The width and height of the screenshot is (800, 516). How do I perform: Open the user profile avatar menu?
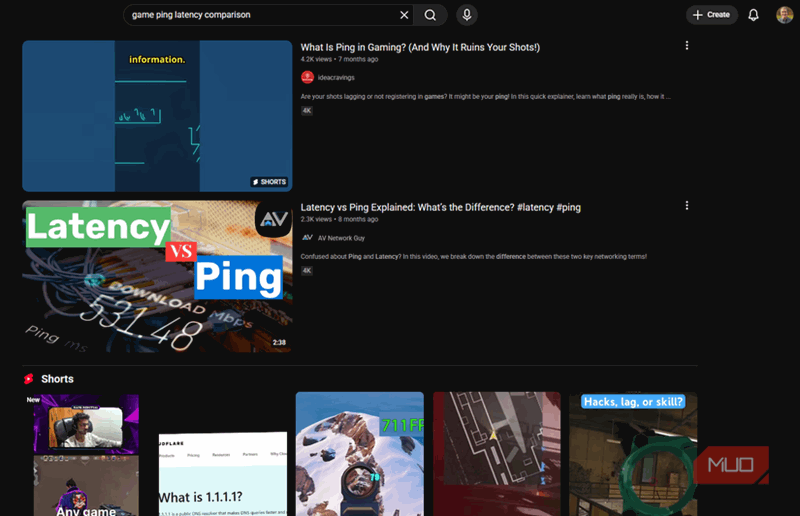coord(784,15)
